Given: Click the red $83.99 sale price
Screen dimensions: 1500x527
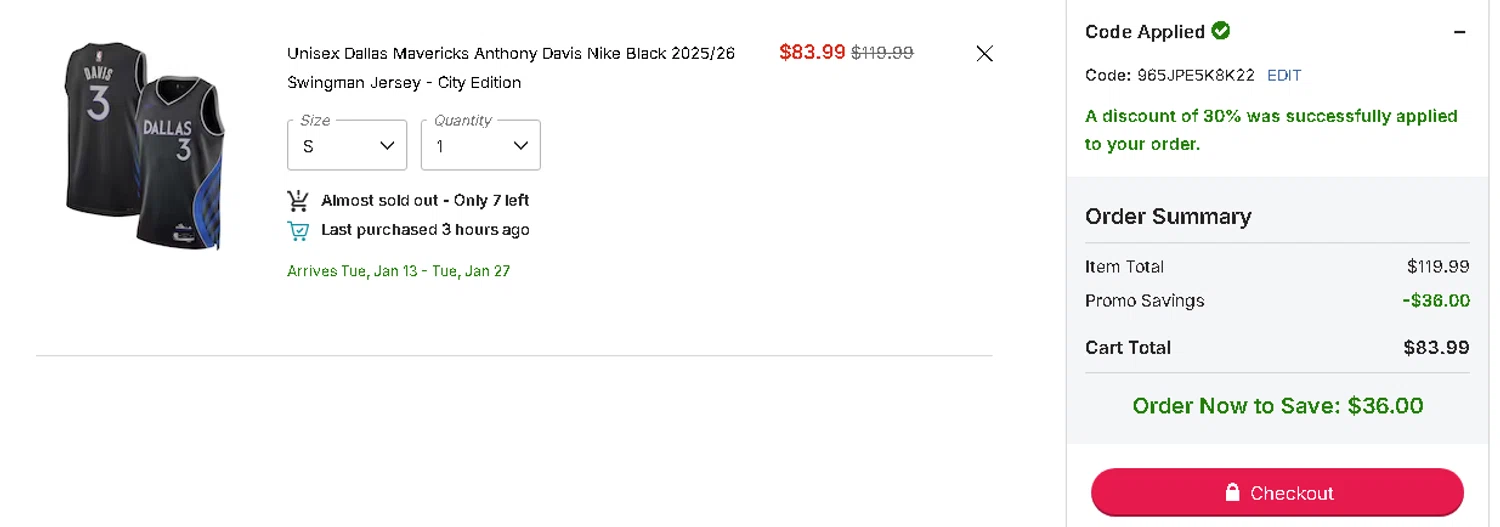Looking at the screenshot, I should [x=812, y=53].
